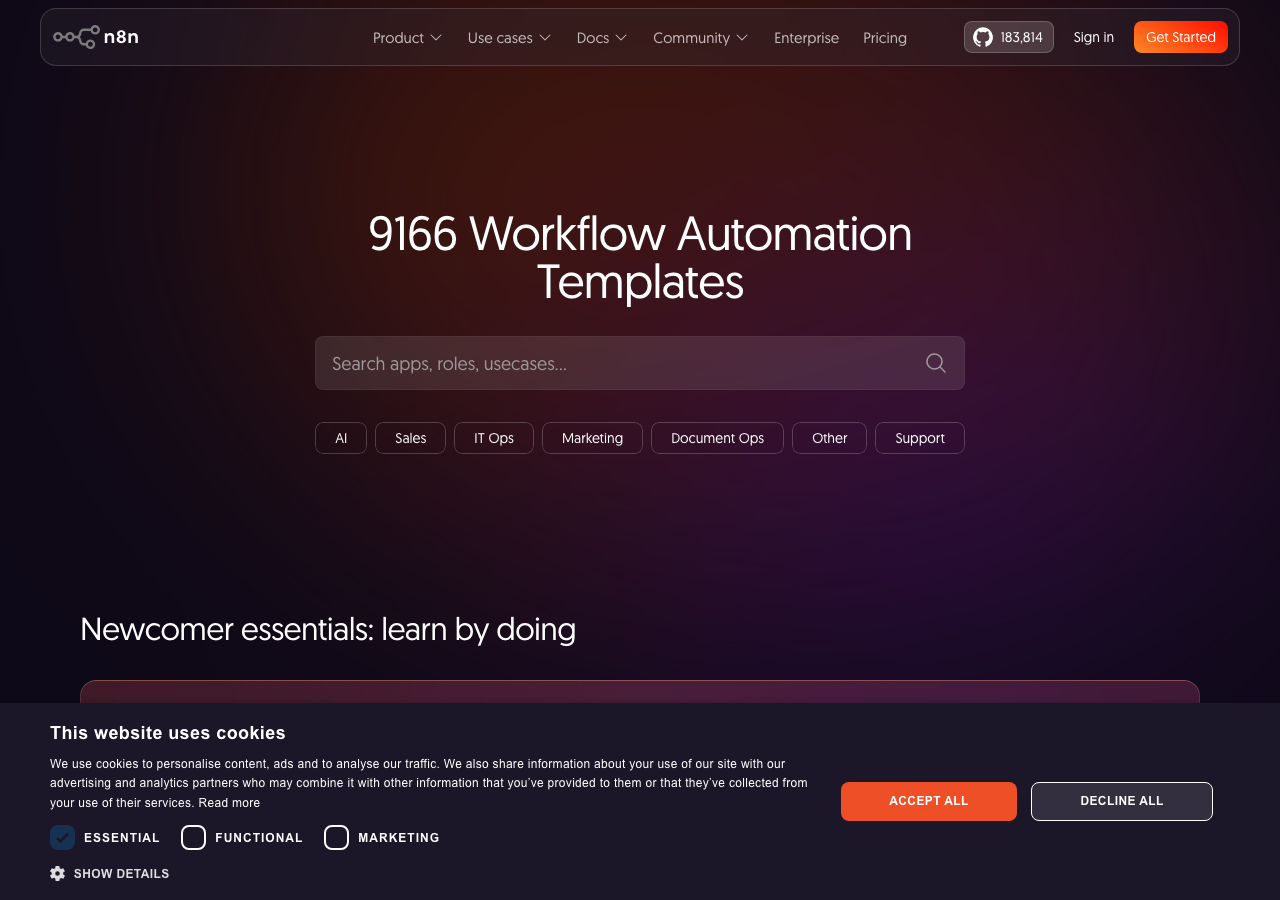The height and width of the screenshot is (900, 1280).
Task: Open the Pricing page
Action: point(885,38)
